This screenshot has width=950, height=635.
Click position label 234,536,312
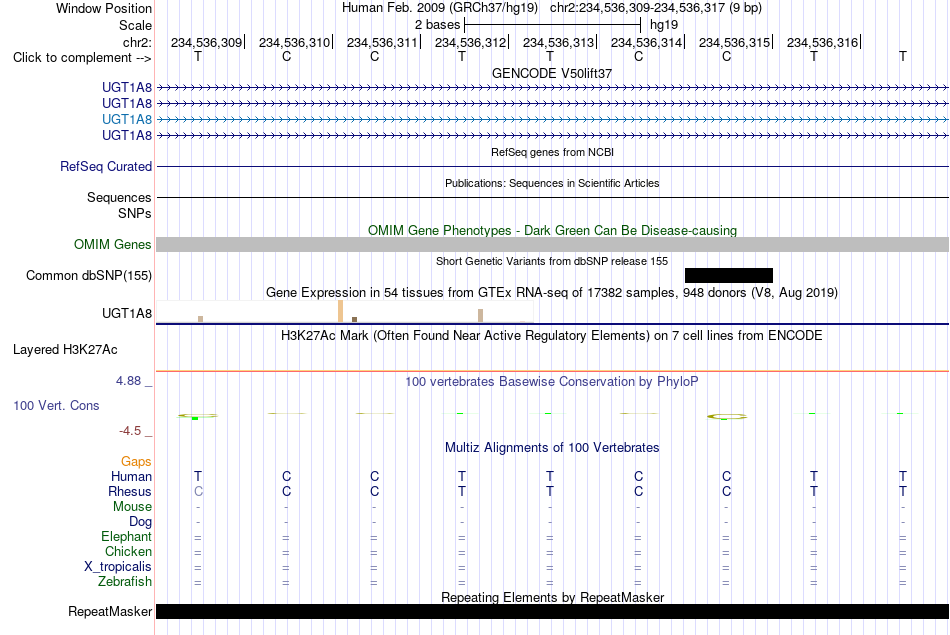coord(470,42)
